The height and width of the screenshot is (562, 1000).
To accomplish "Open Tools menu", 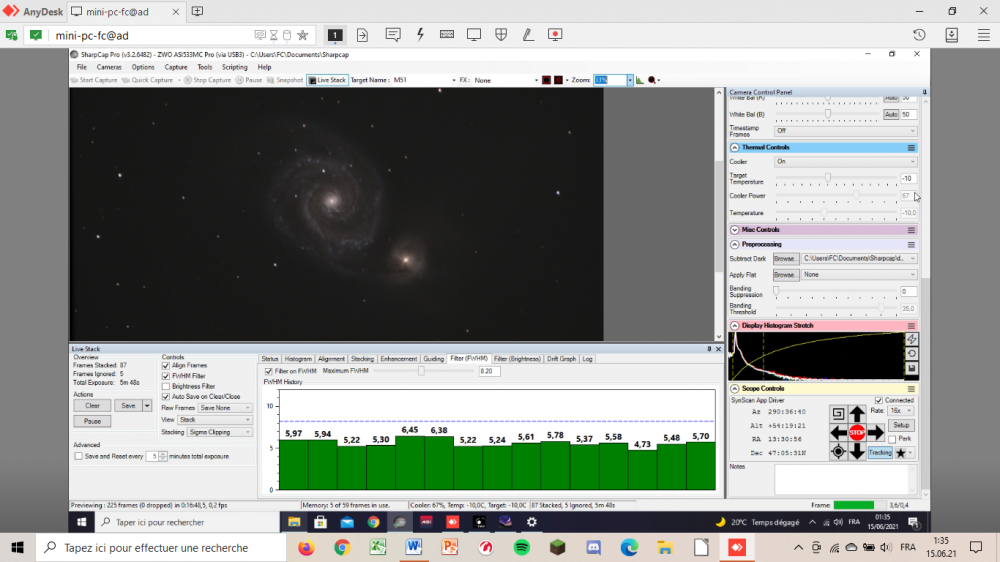I will click(x=205, y=68).
